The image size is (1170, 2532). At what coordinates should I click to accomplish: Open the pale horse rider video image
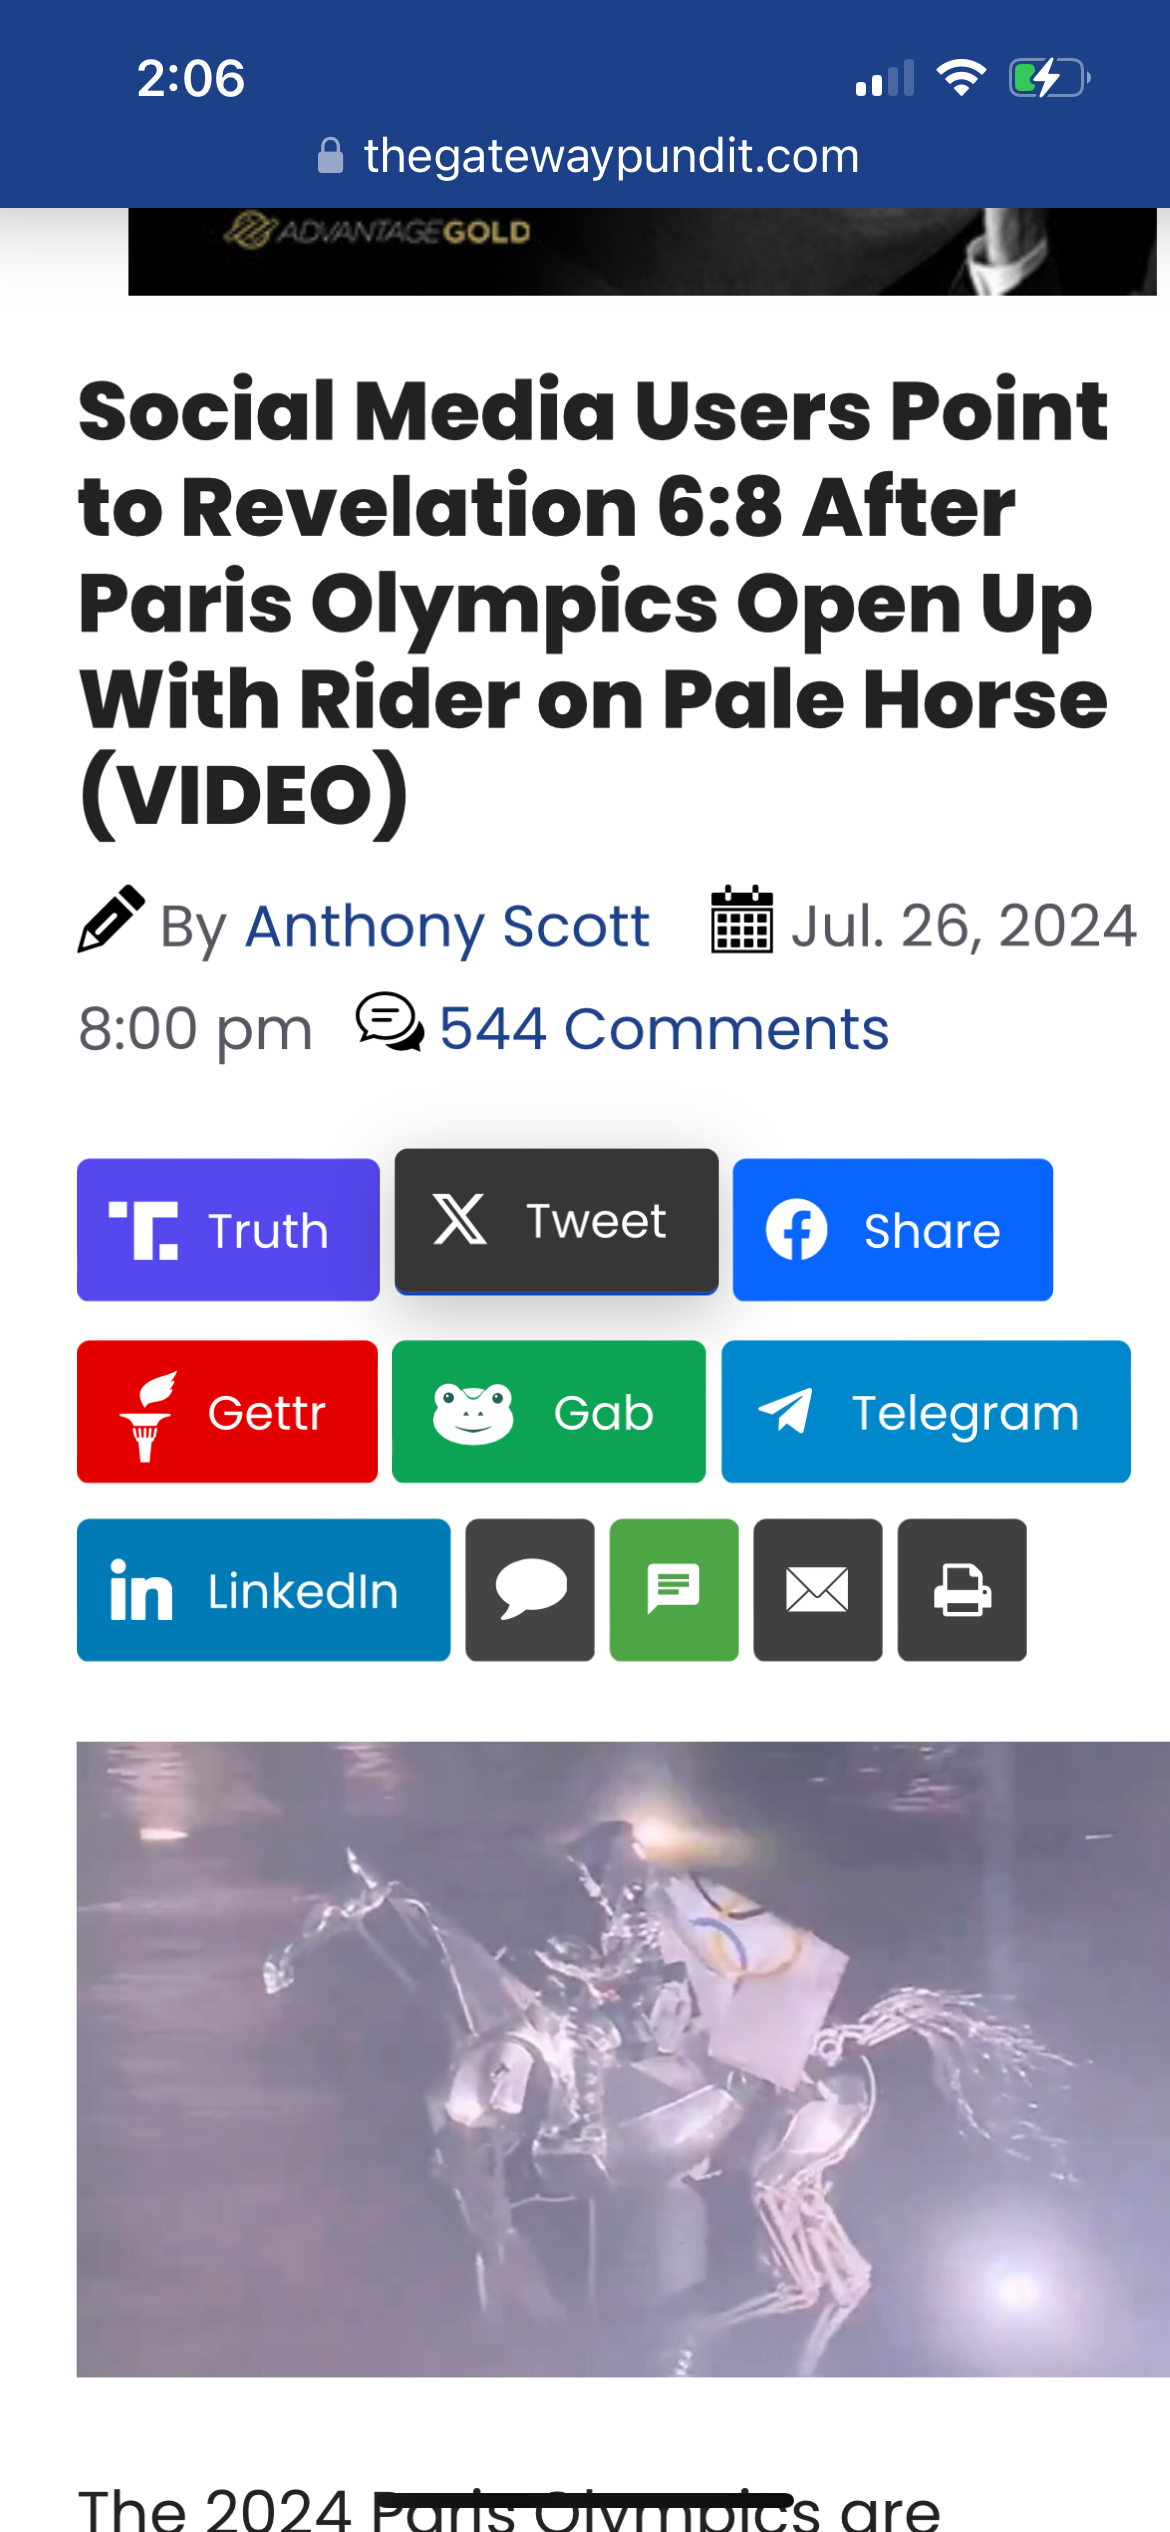click(x=623, y=2059)
